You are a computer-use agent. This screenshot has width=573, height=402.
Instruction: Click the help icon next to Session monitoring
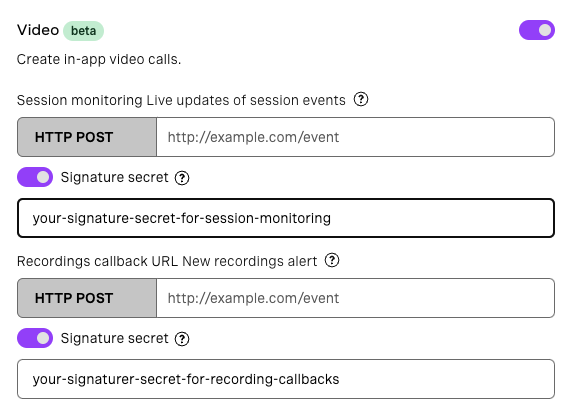(x=361, y=99)
